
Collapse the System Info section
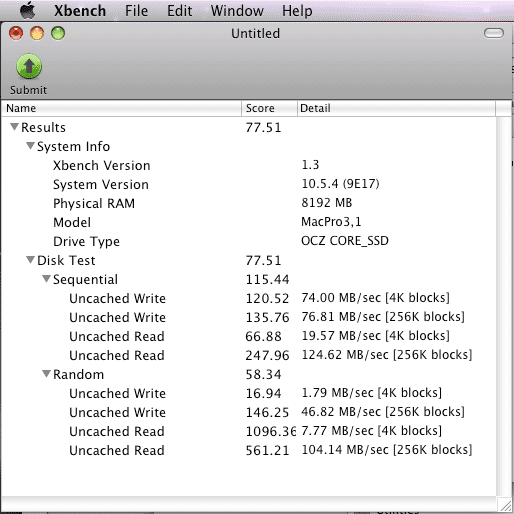point(30,146)
